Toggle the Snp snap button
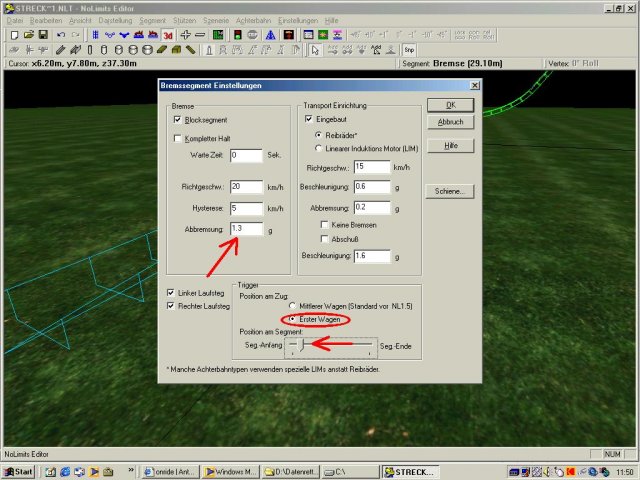 click(x=409, y=50)
